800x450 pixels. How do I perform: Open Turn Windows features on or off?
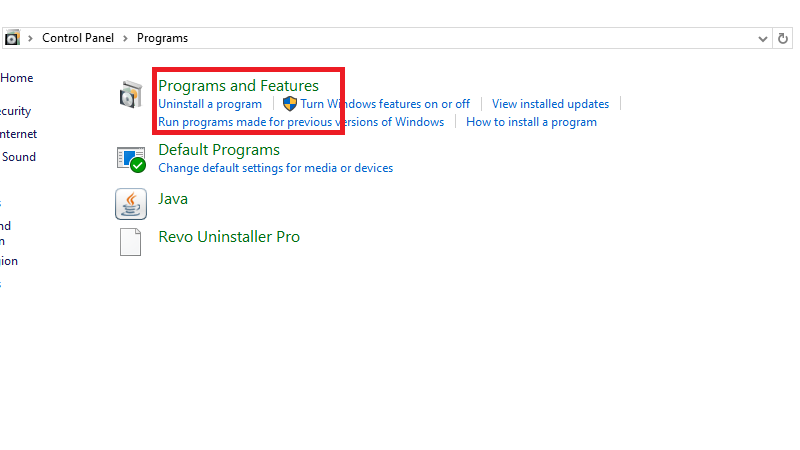tap(385, 104)
